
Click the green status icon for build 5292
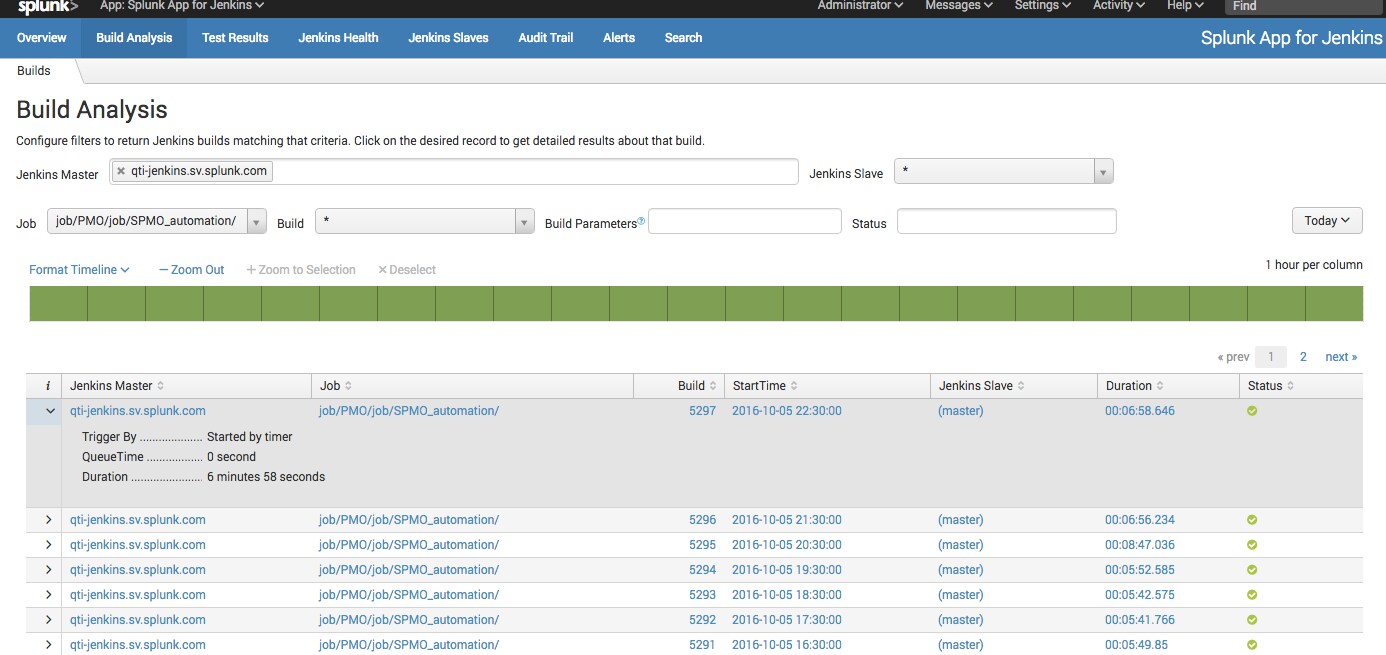click(1252, 620)
